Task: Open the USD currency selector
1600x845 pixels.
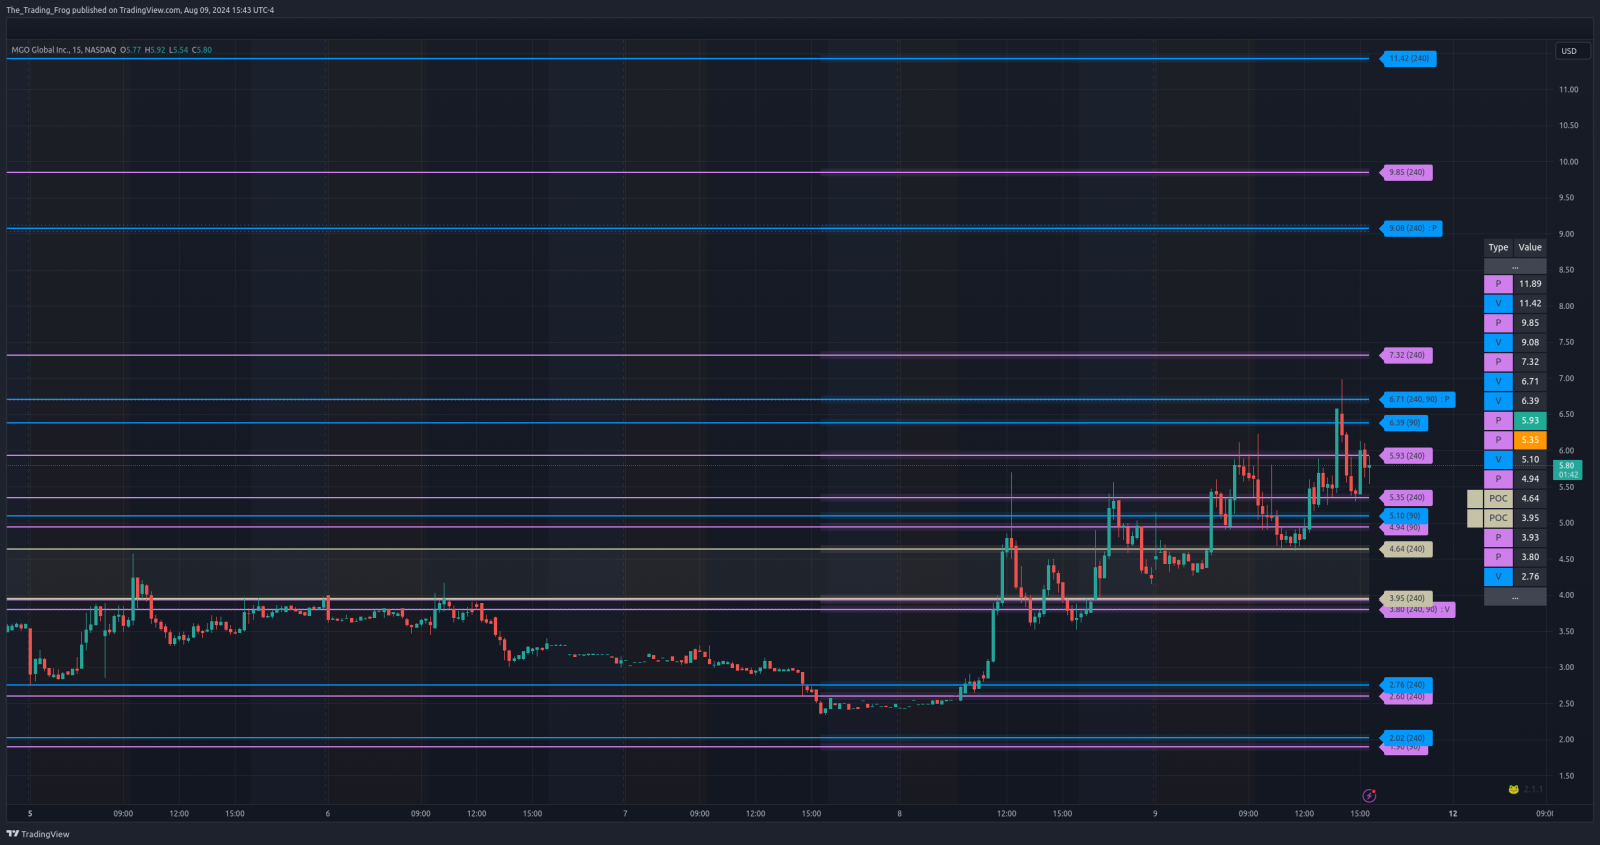Action: (x=1571, y=51)
